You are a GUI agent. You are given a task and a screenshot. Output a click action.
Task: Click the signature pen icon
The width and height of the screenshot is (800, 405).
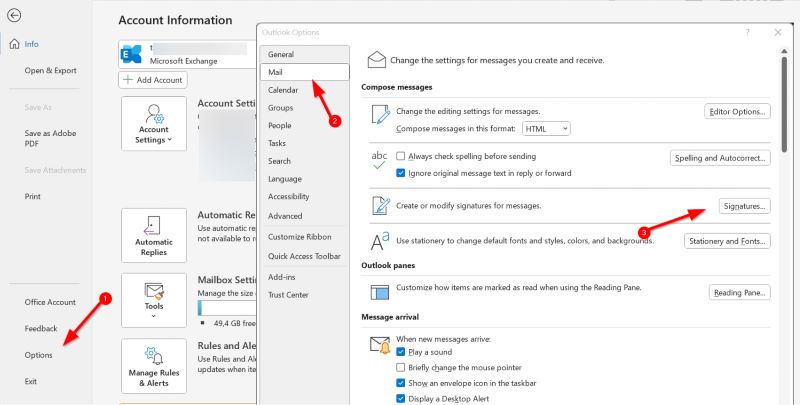pos(380,205)
